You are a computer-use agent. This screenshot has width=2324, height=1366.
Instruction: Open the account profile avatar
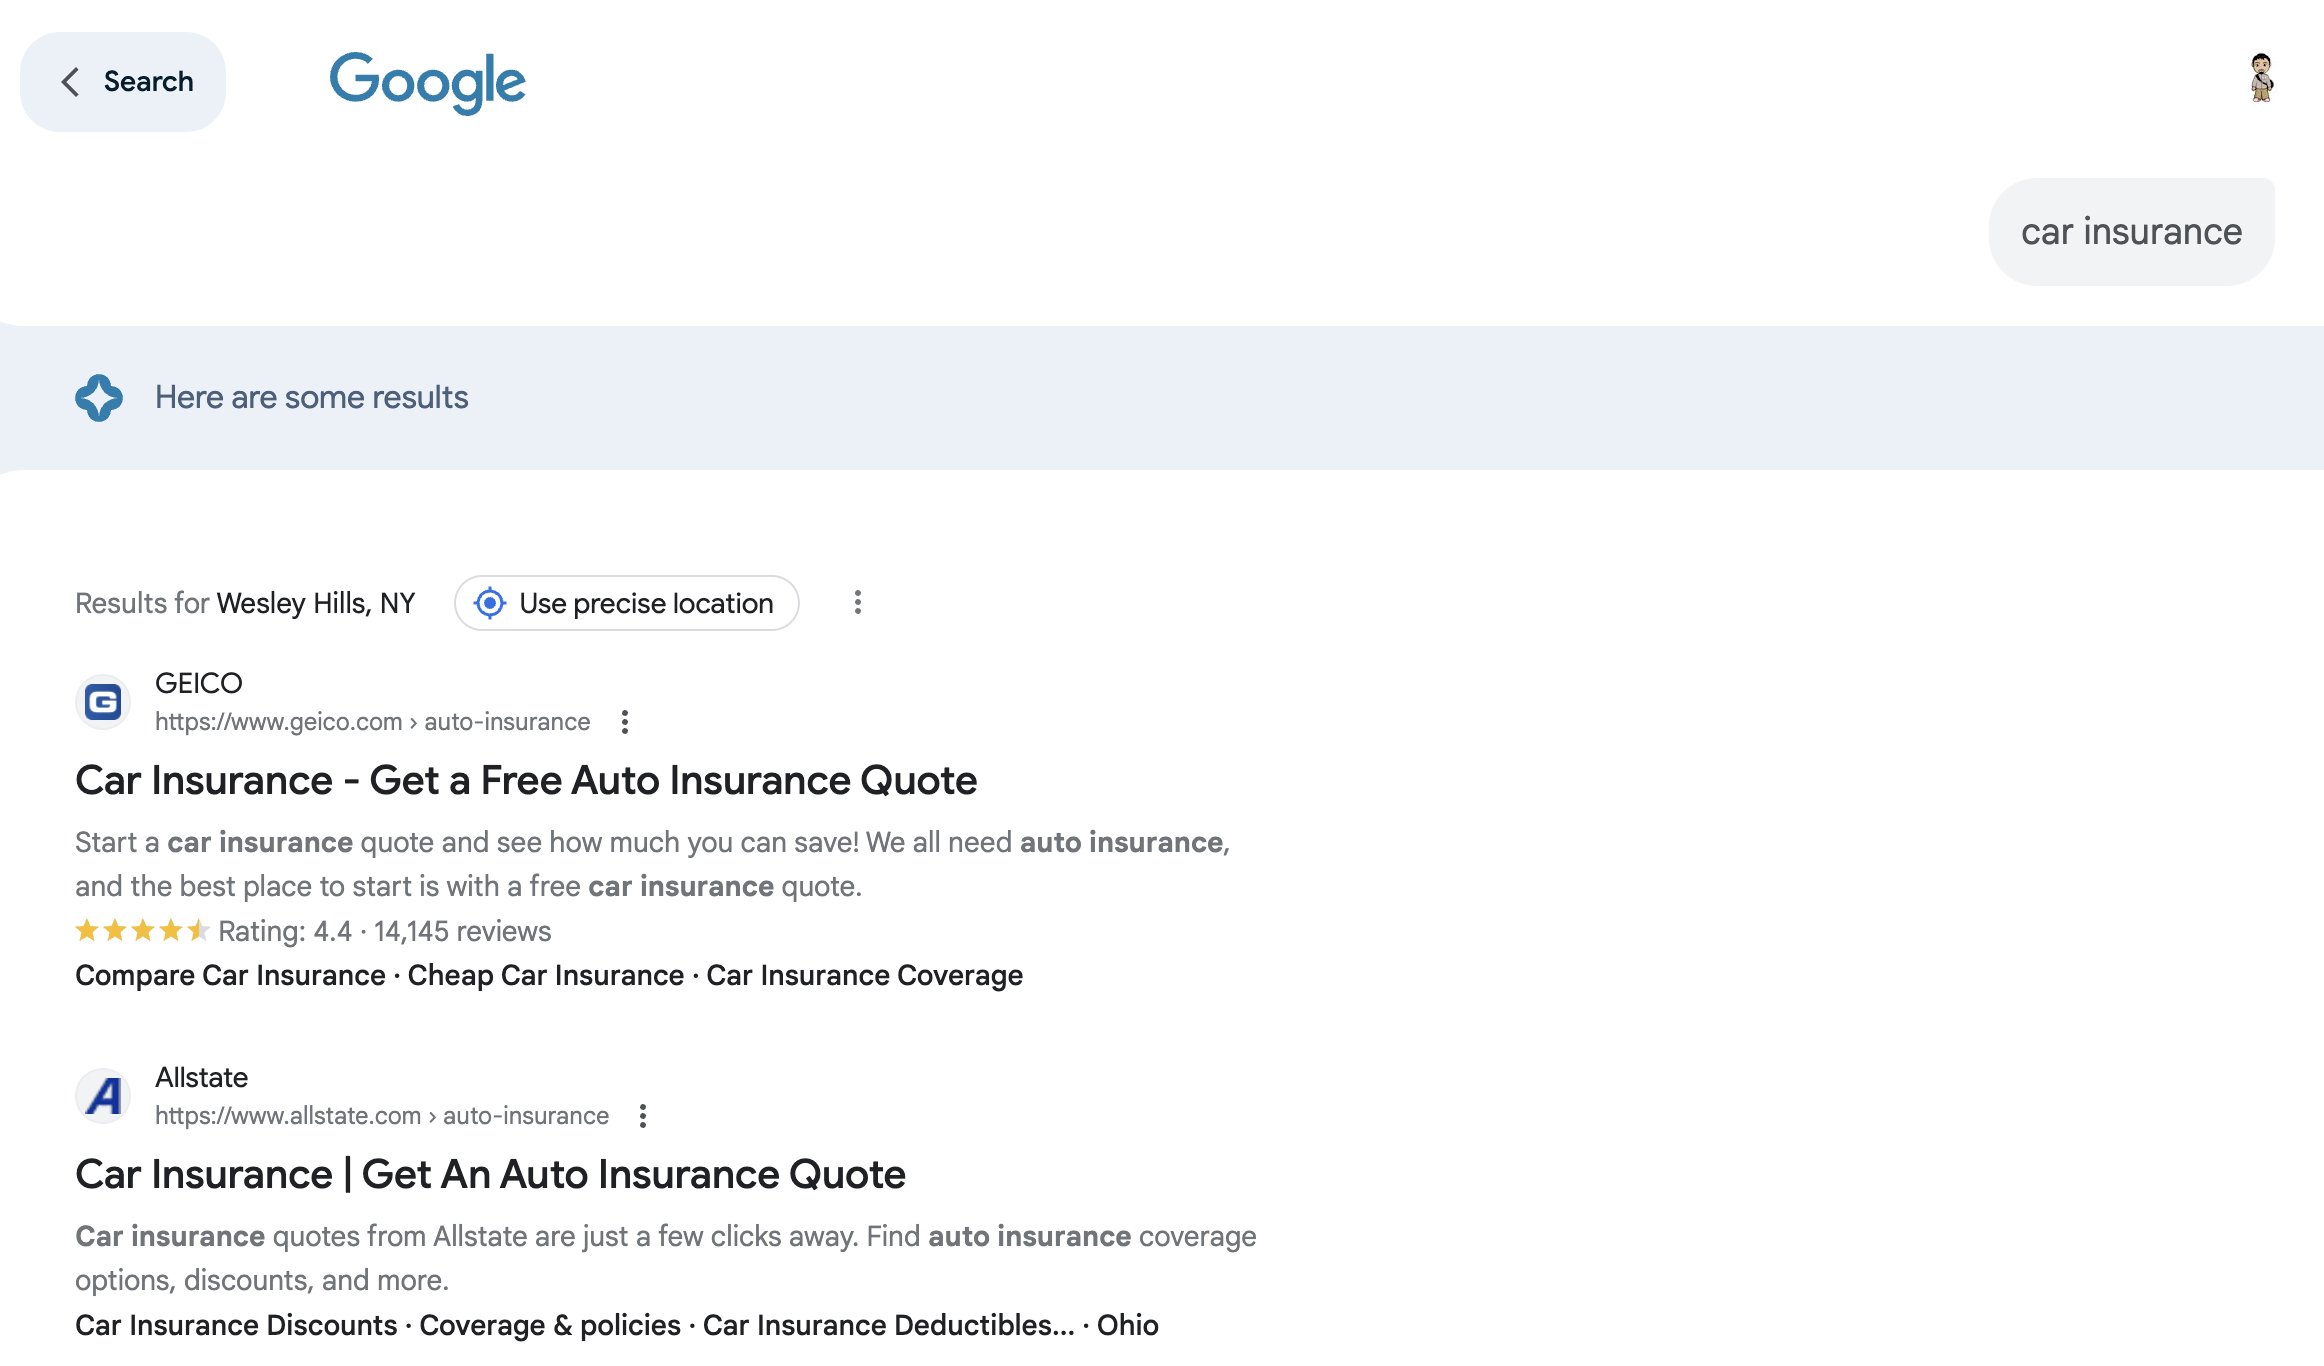[2261, 78]
